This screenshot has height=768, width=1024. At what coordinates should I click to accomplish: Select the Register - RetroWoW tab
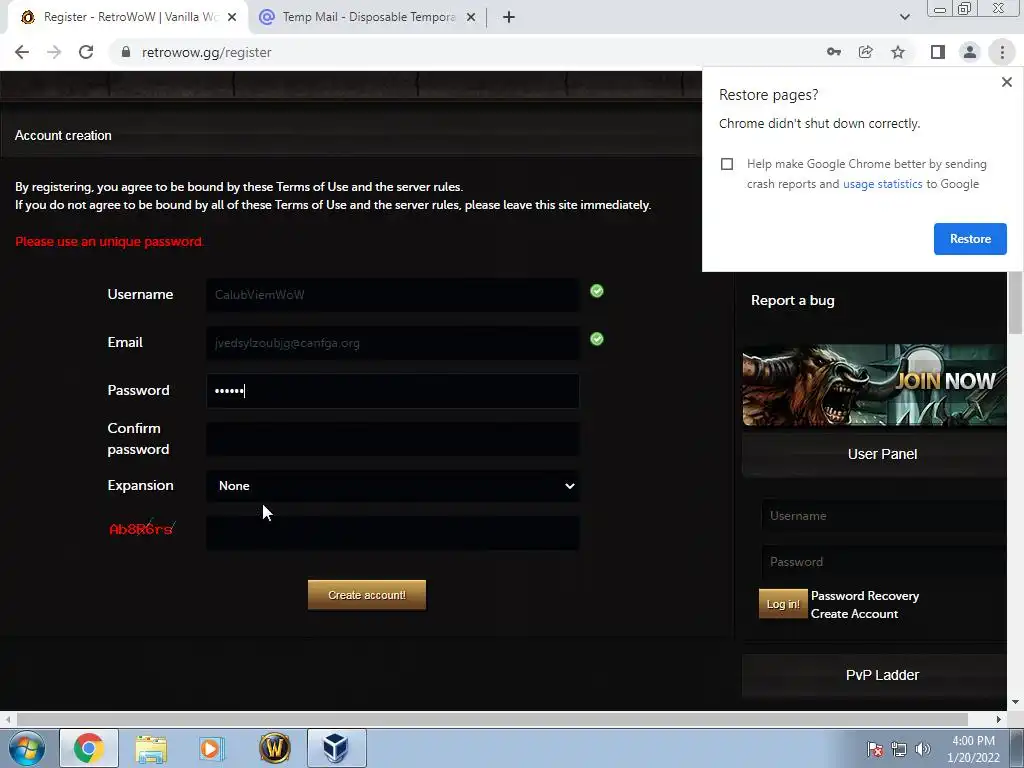127,17
